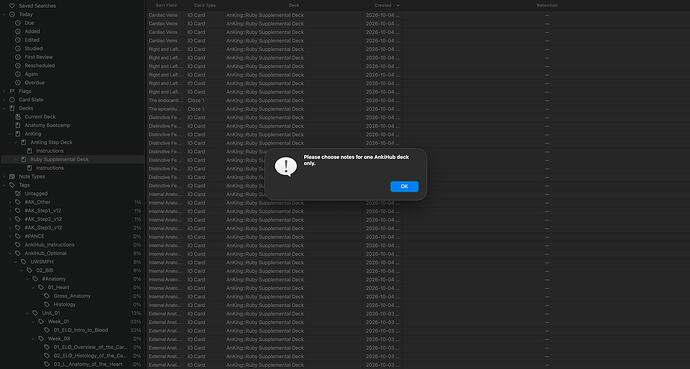Screen dimensions: 690x369
Task: Select the Week_01 tag
Action: click(59, 322)
